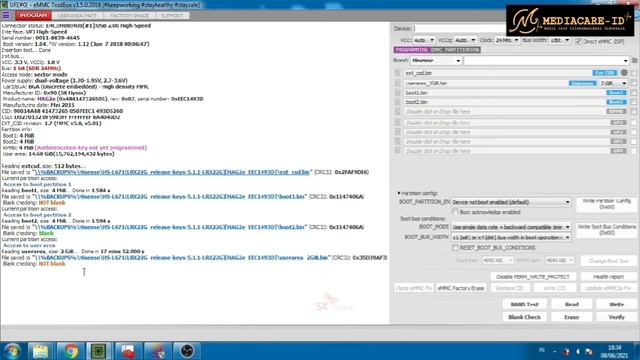Open the VCC voltage dropdown
Screen dimensions: 640x360
[x=424, y=40]
